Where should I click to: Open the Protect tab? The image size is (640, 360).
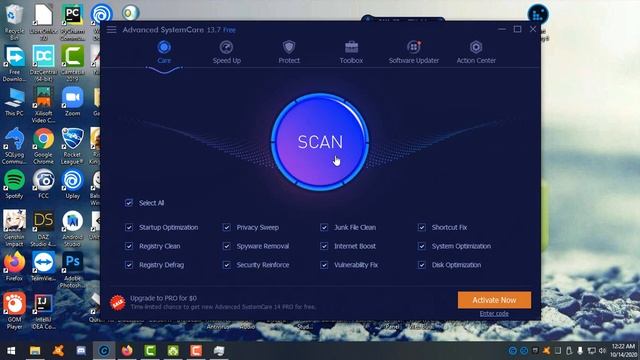[289, 52]
